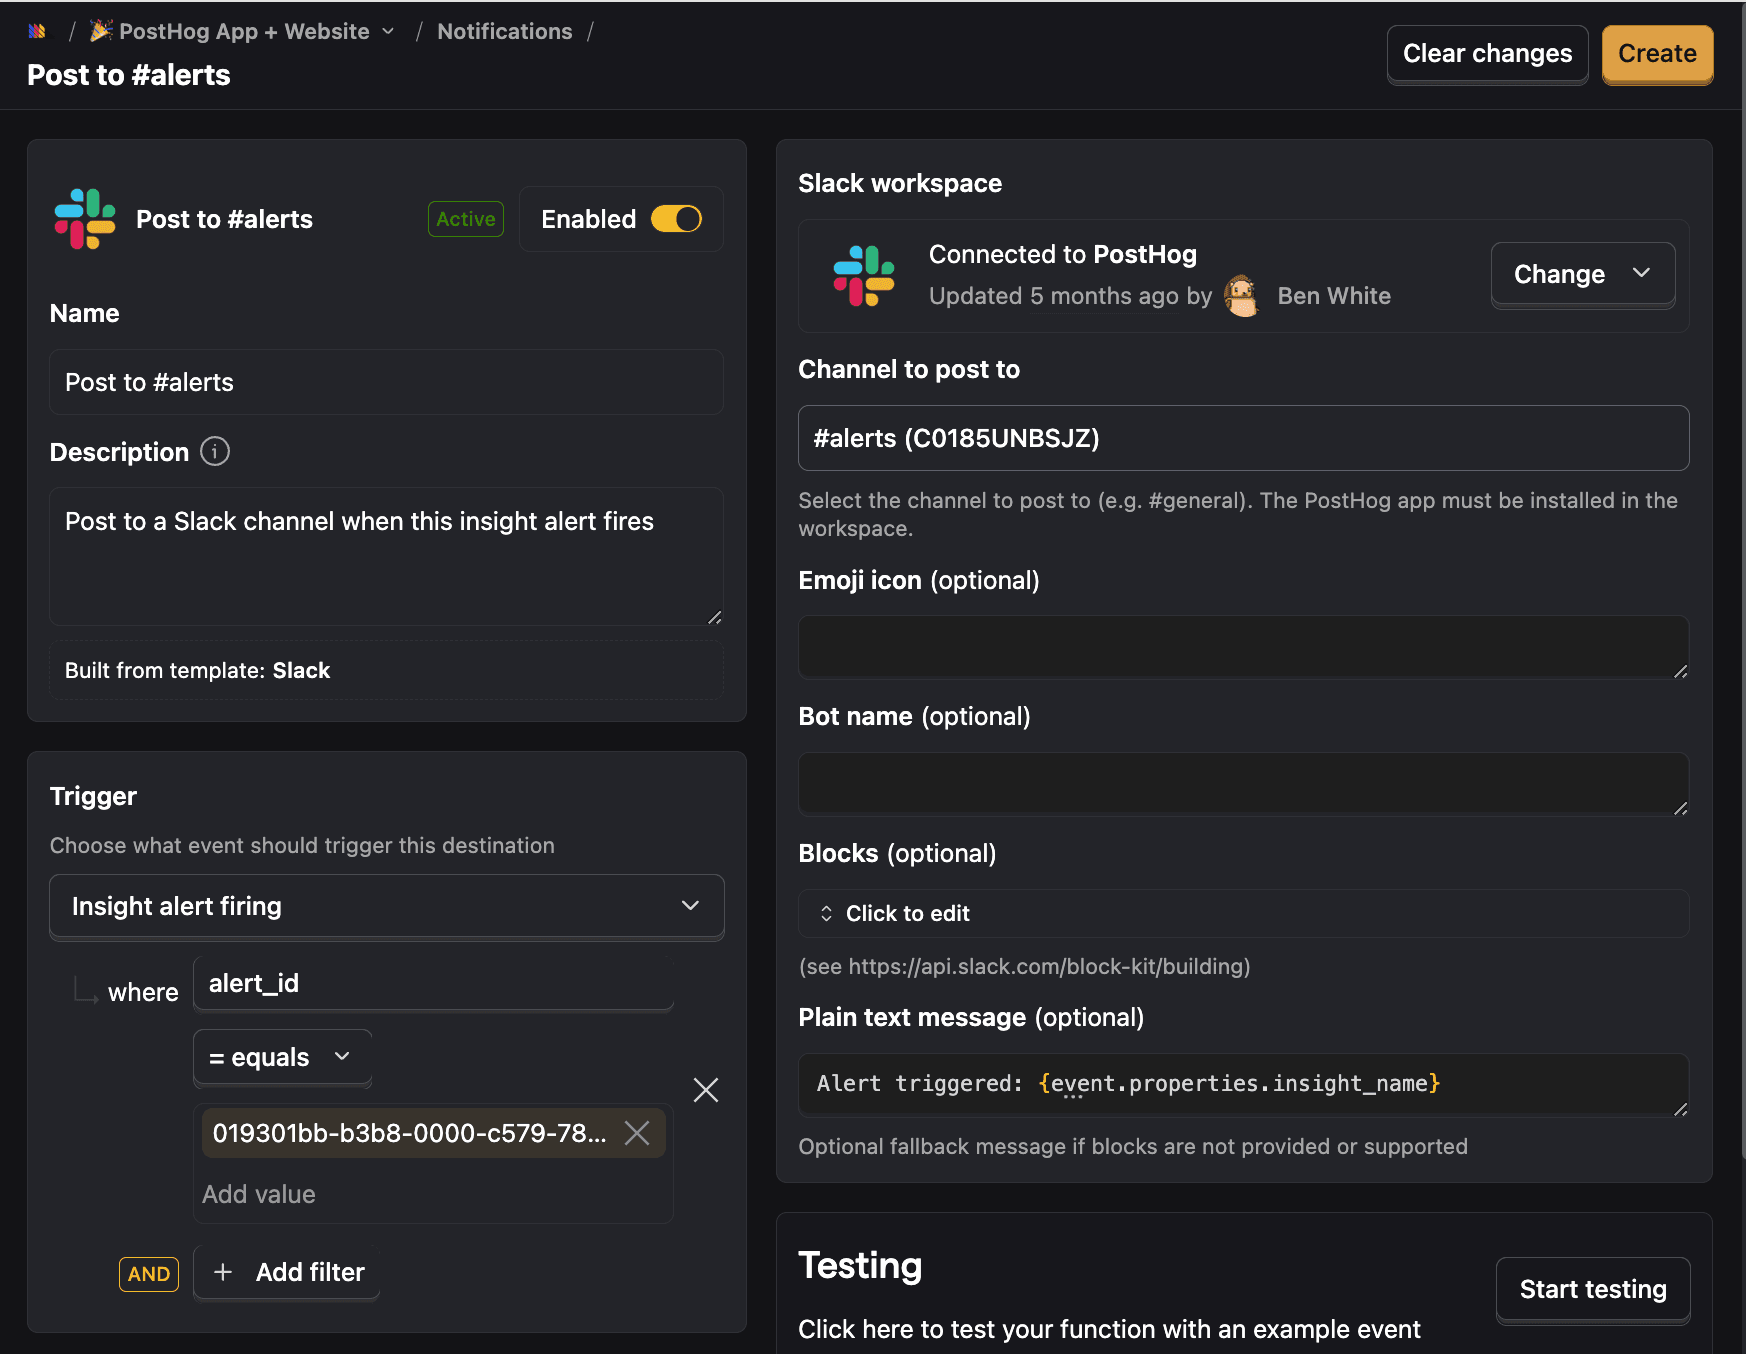This screenshot has width=1746, height=1354.
Task: Click the expand arrows icon in Blocks
Action: tap(826, 913)
